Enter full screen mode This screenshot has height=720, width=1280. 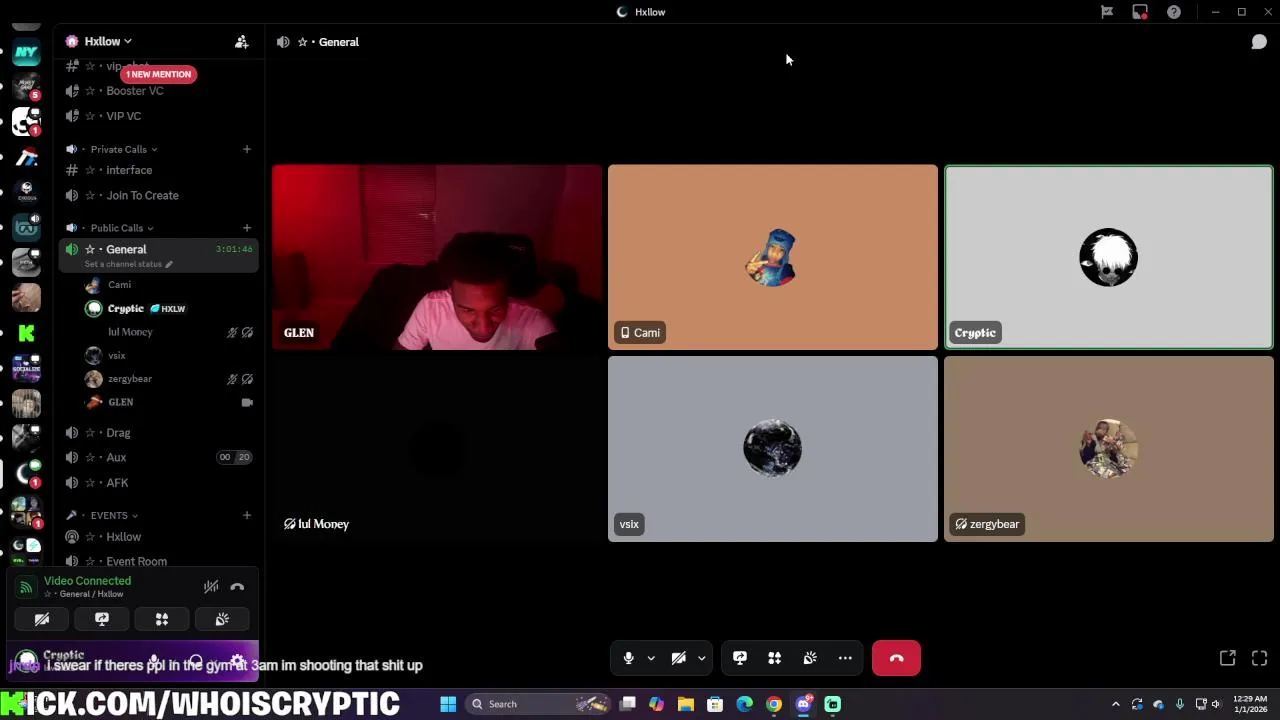(x=1259, y=658)
